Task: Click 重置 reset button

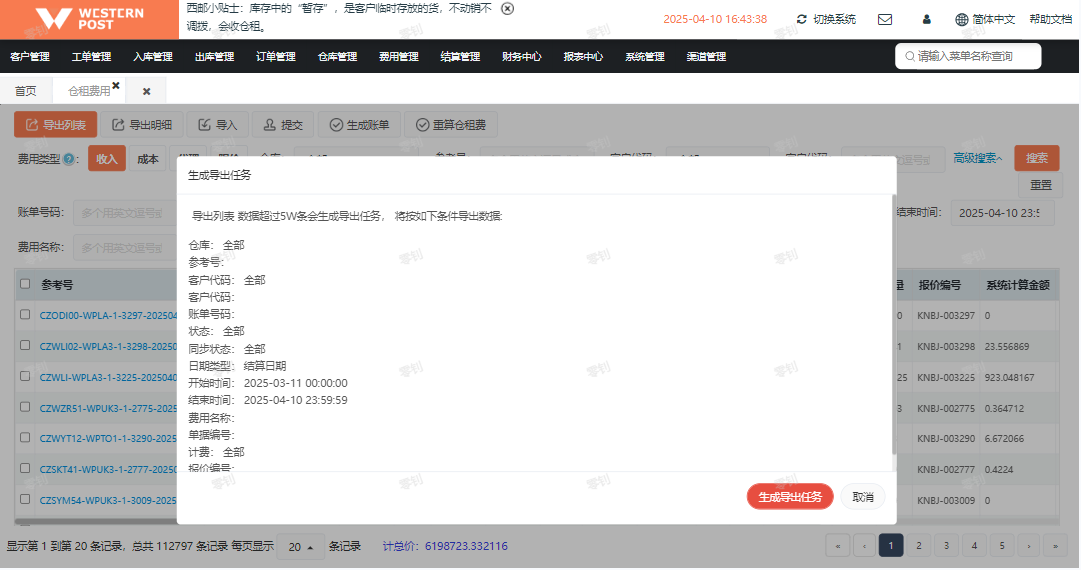Action: [1040, 185]
